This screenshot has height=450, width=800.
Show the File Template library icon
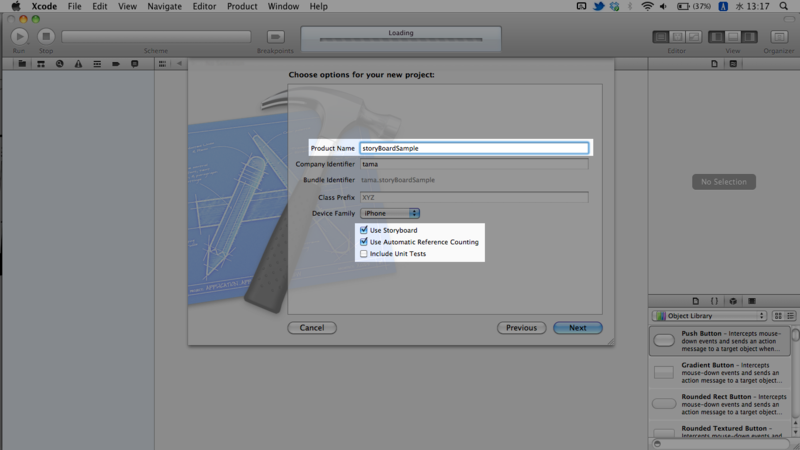pos(695,301)
